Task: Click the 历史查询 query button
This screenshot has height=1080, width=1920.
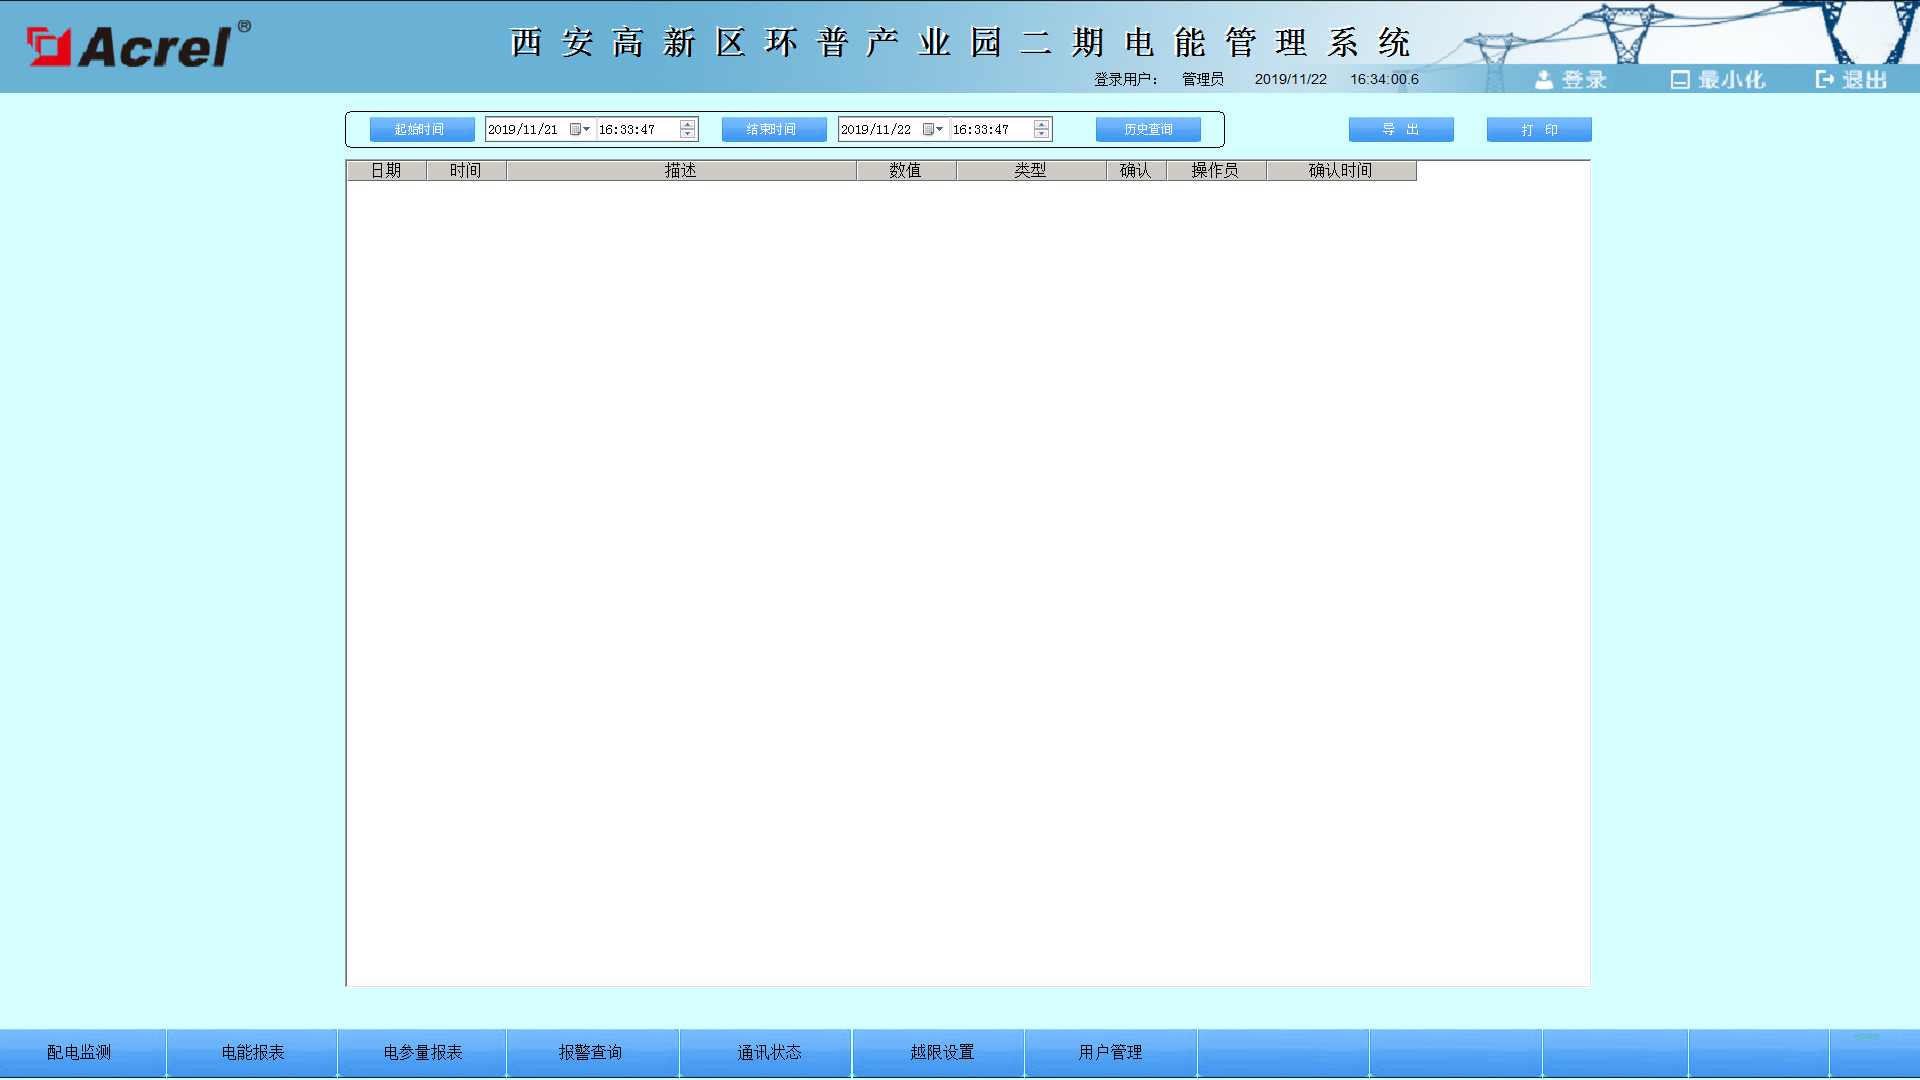Action: click(1148, 129)
